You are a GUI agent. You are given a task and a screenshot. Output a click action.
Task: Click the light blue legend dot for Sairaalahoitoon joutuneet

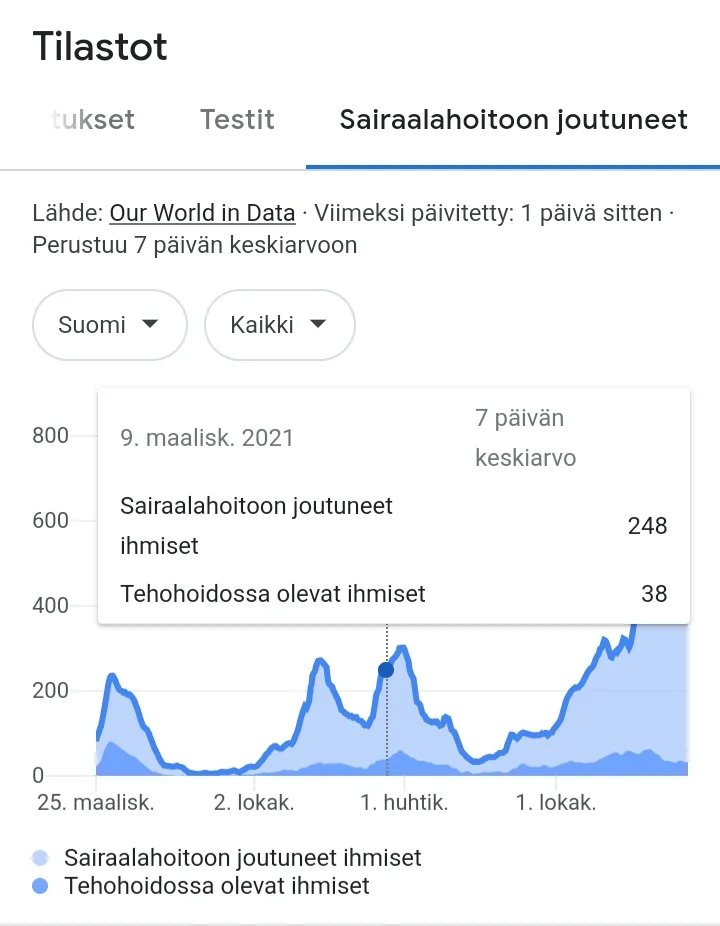(x=40, y=858)
